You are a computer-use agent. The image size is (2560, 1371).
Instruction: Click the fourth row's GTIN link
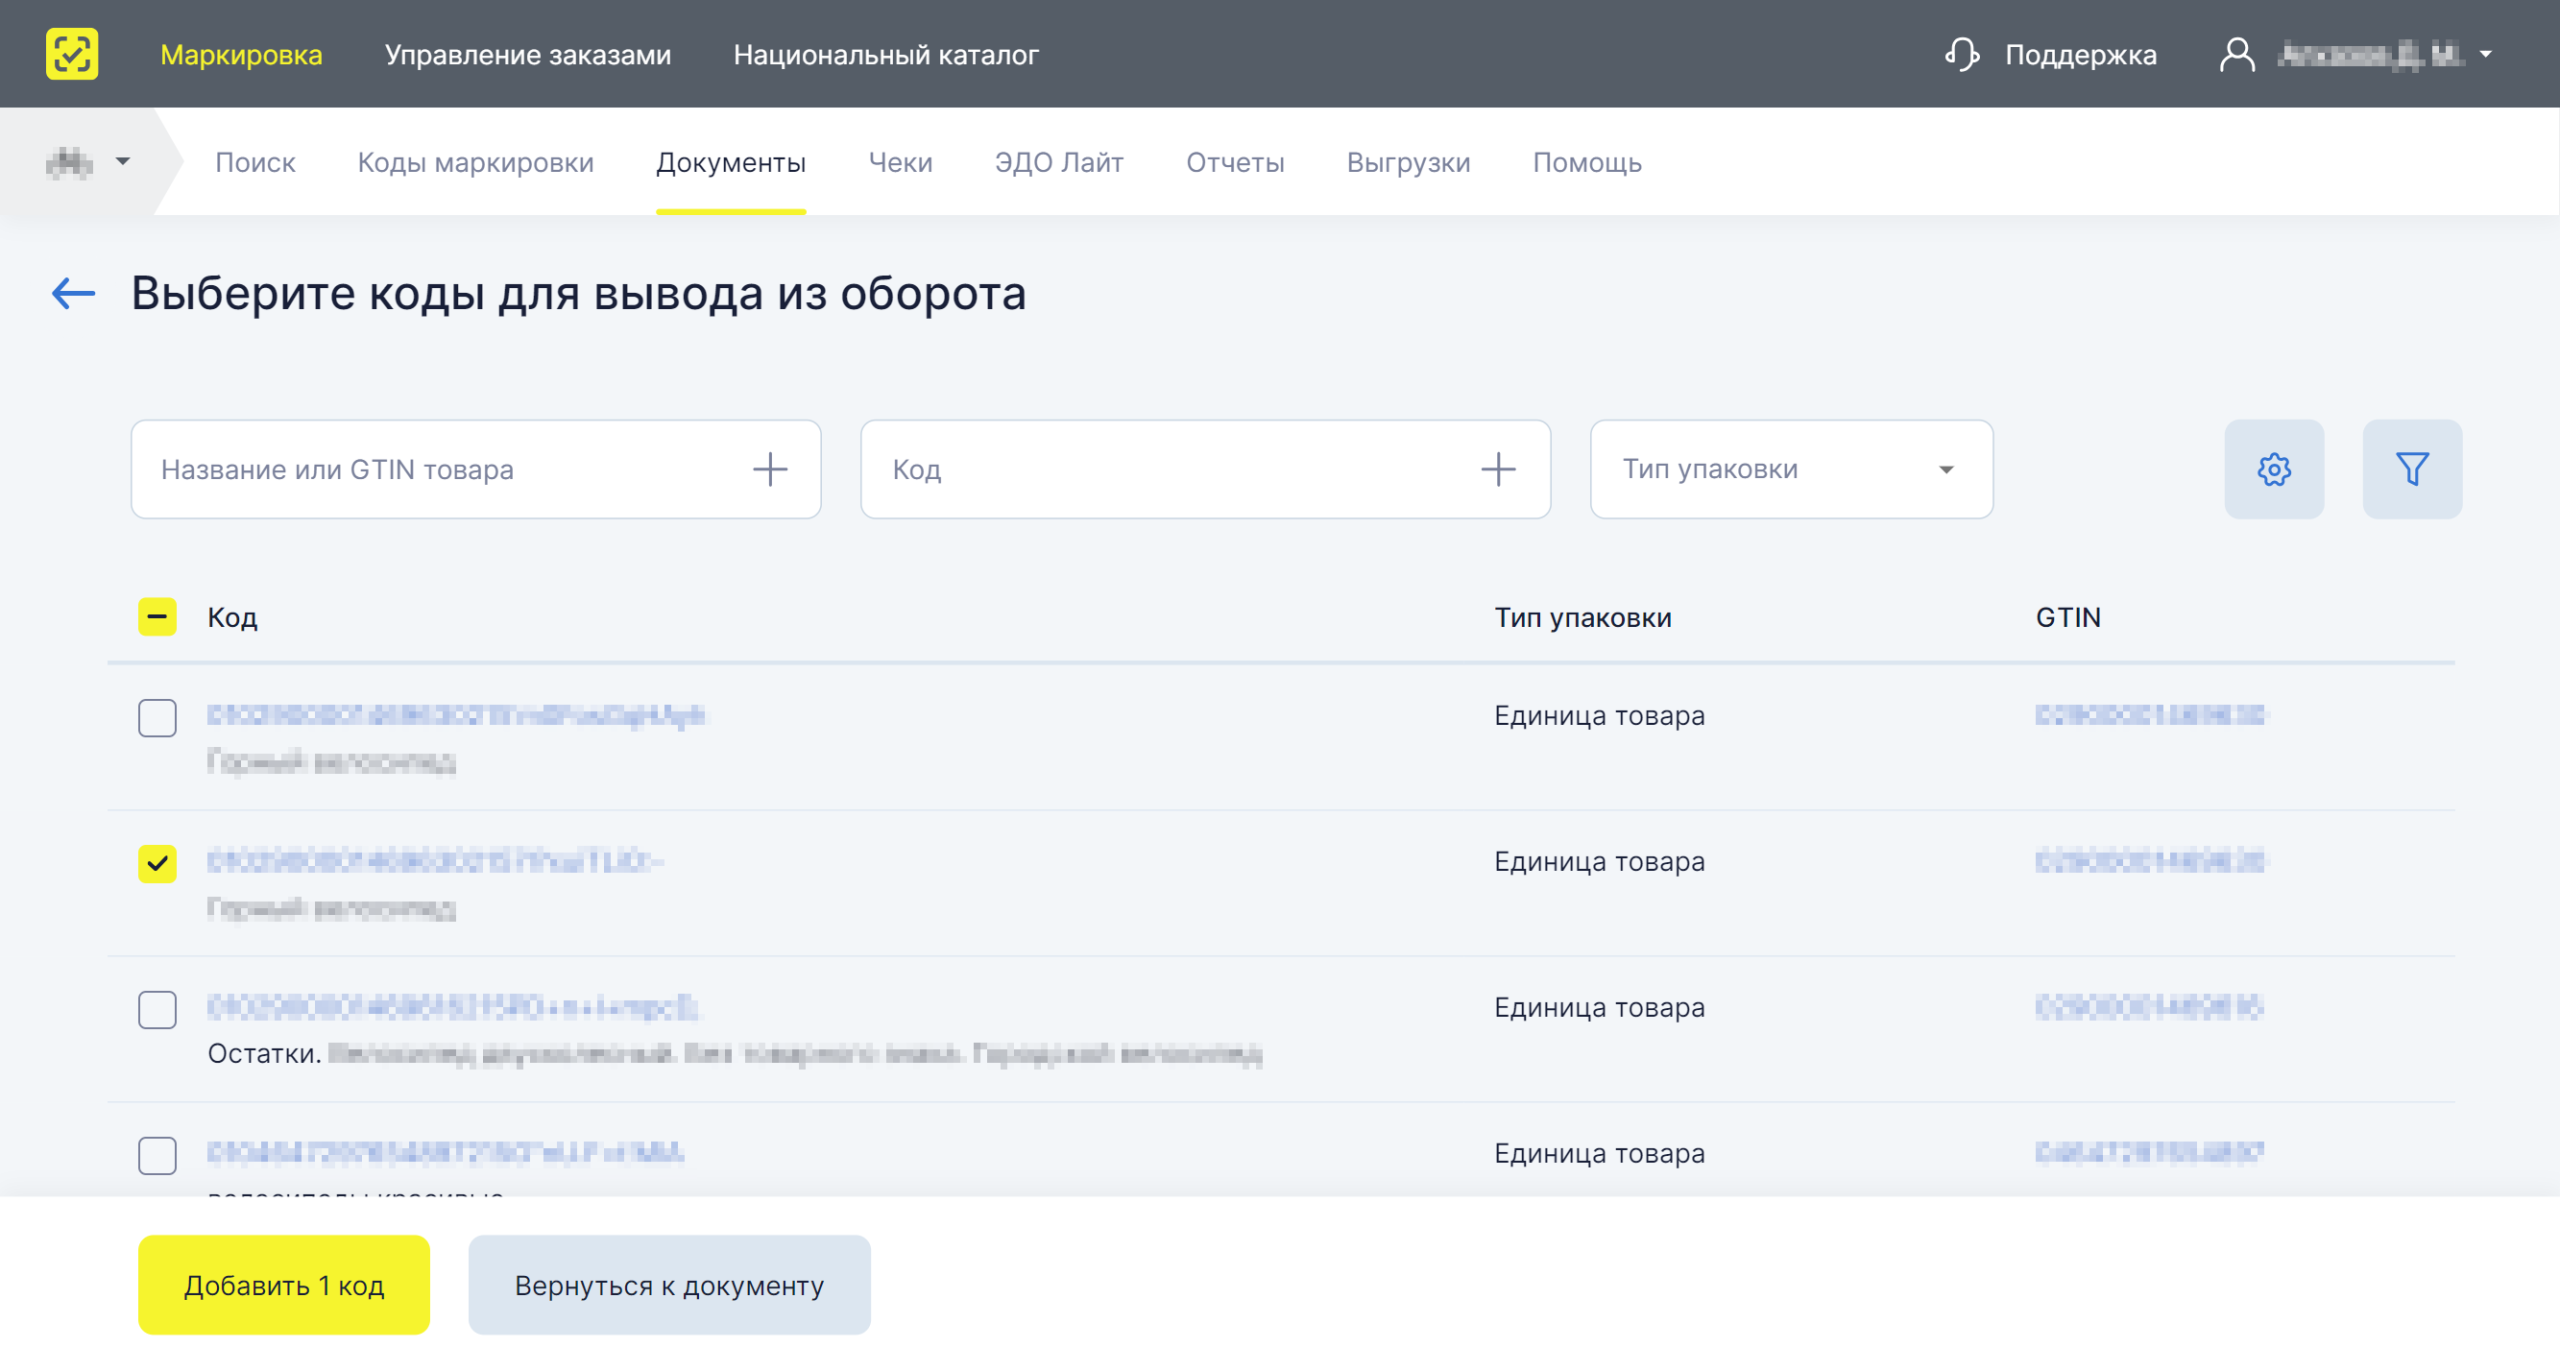click(x=2150, y=1153)
